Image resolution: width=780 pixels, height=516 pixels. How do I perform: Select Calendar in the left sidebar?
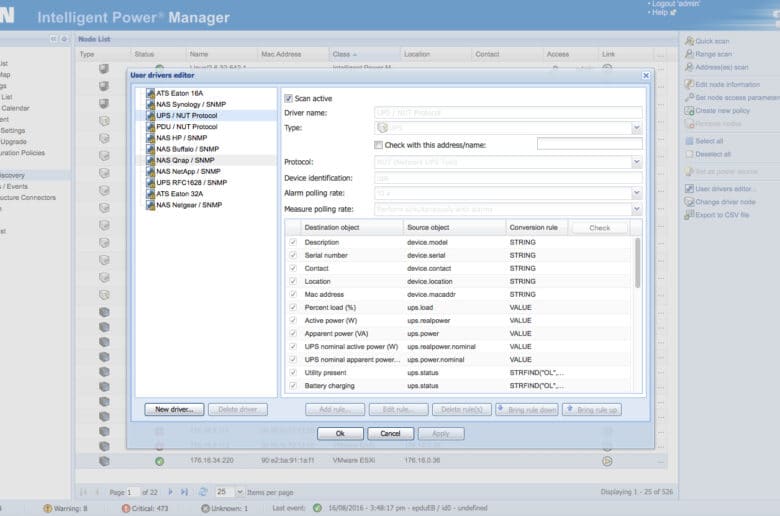(x=15, y=108)
